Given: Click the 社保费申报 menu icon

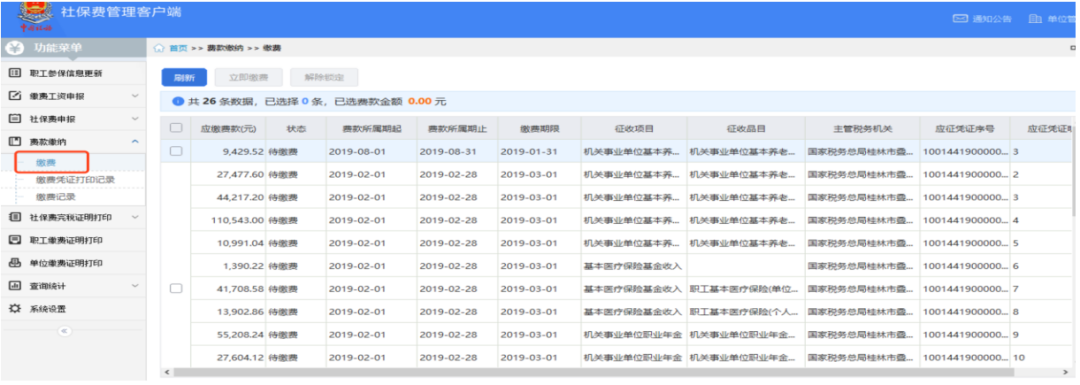Looking at the screenshot, I should (14, 118).
